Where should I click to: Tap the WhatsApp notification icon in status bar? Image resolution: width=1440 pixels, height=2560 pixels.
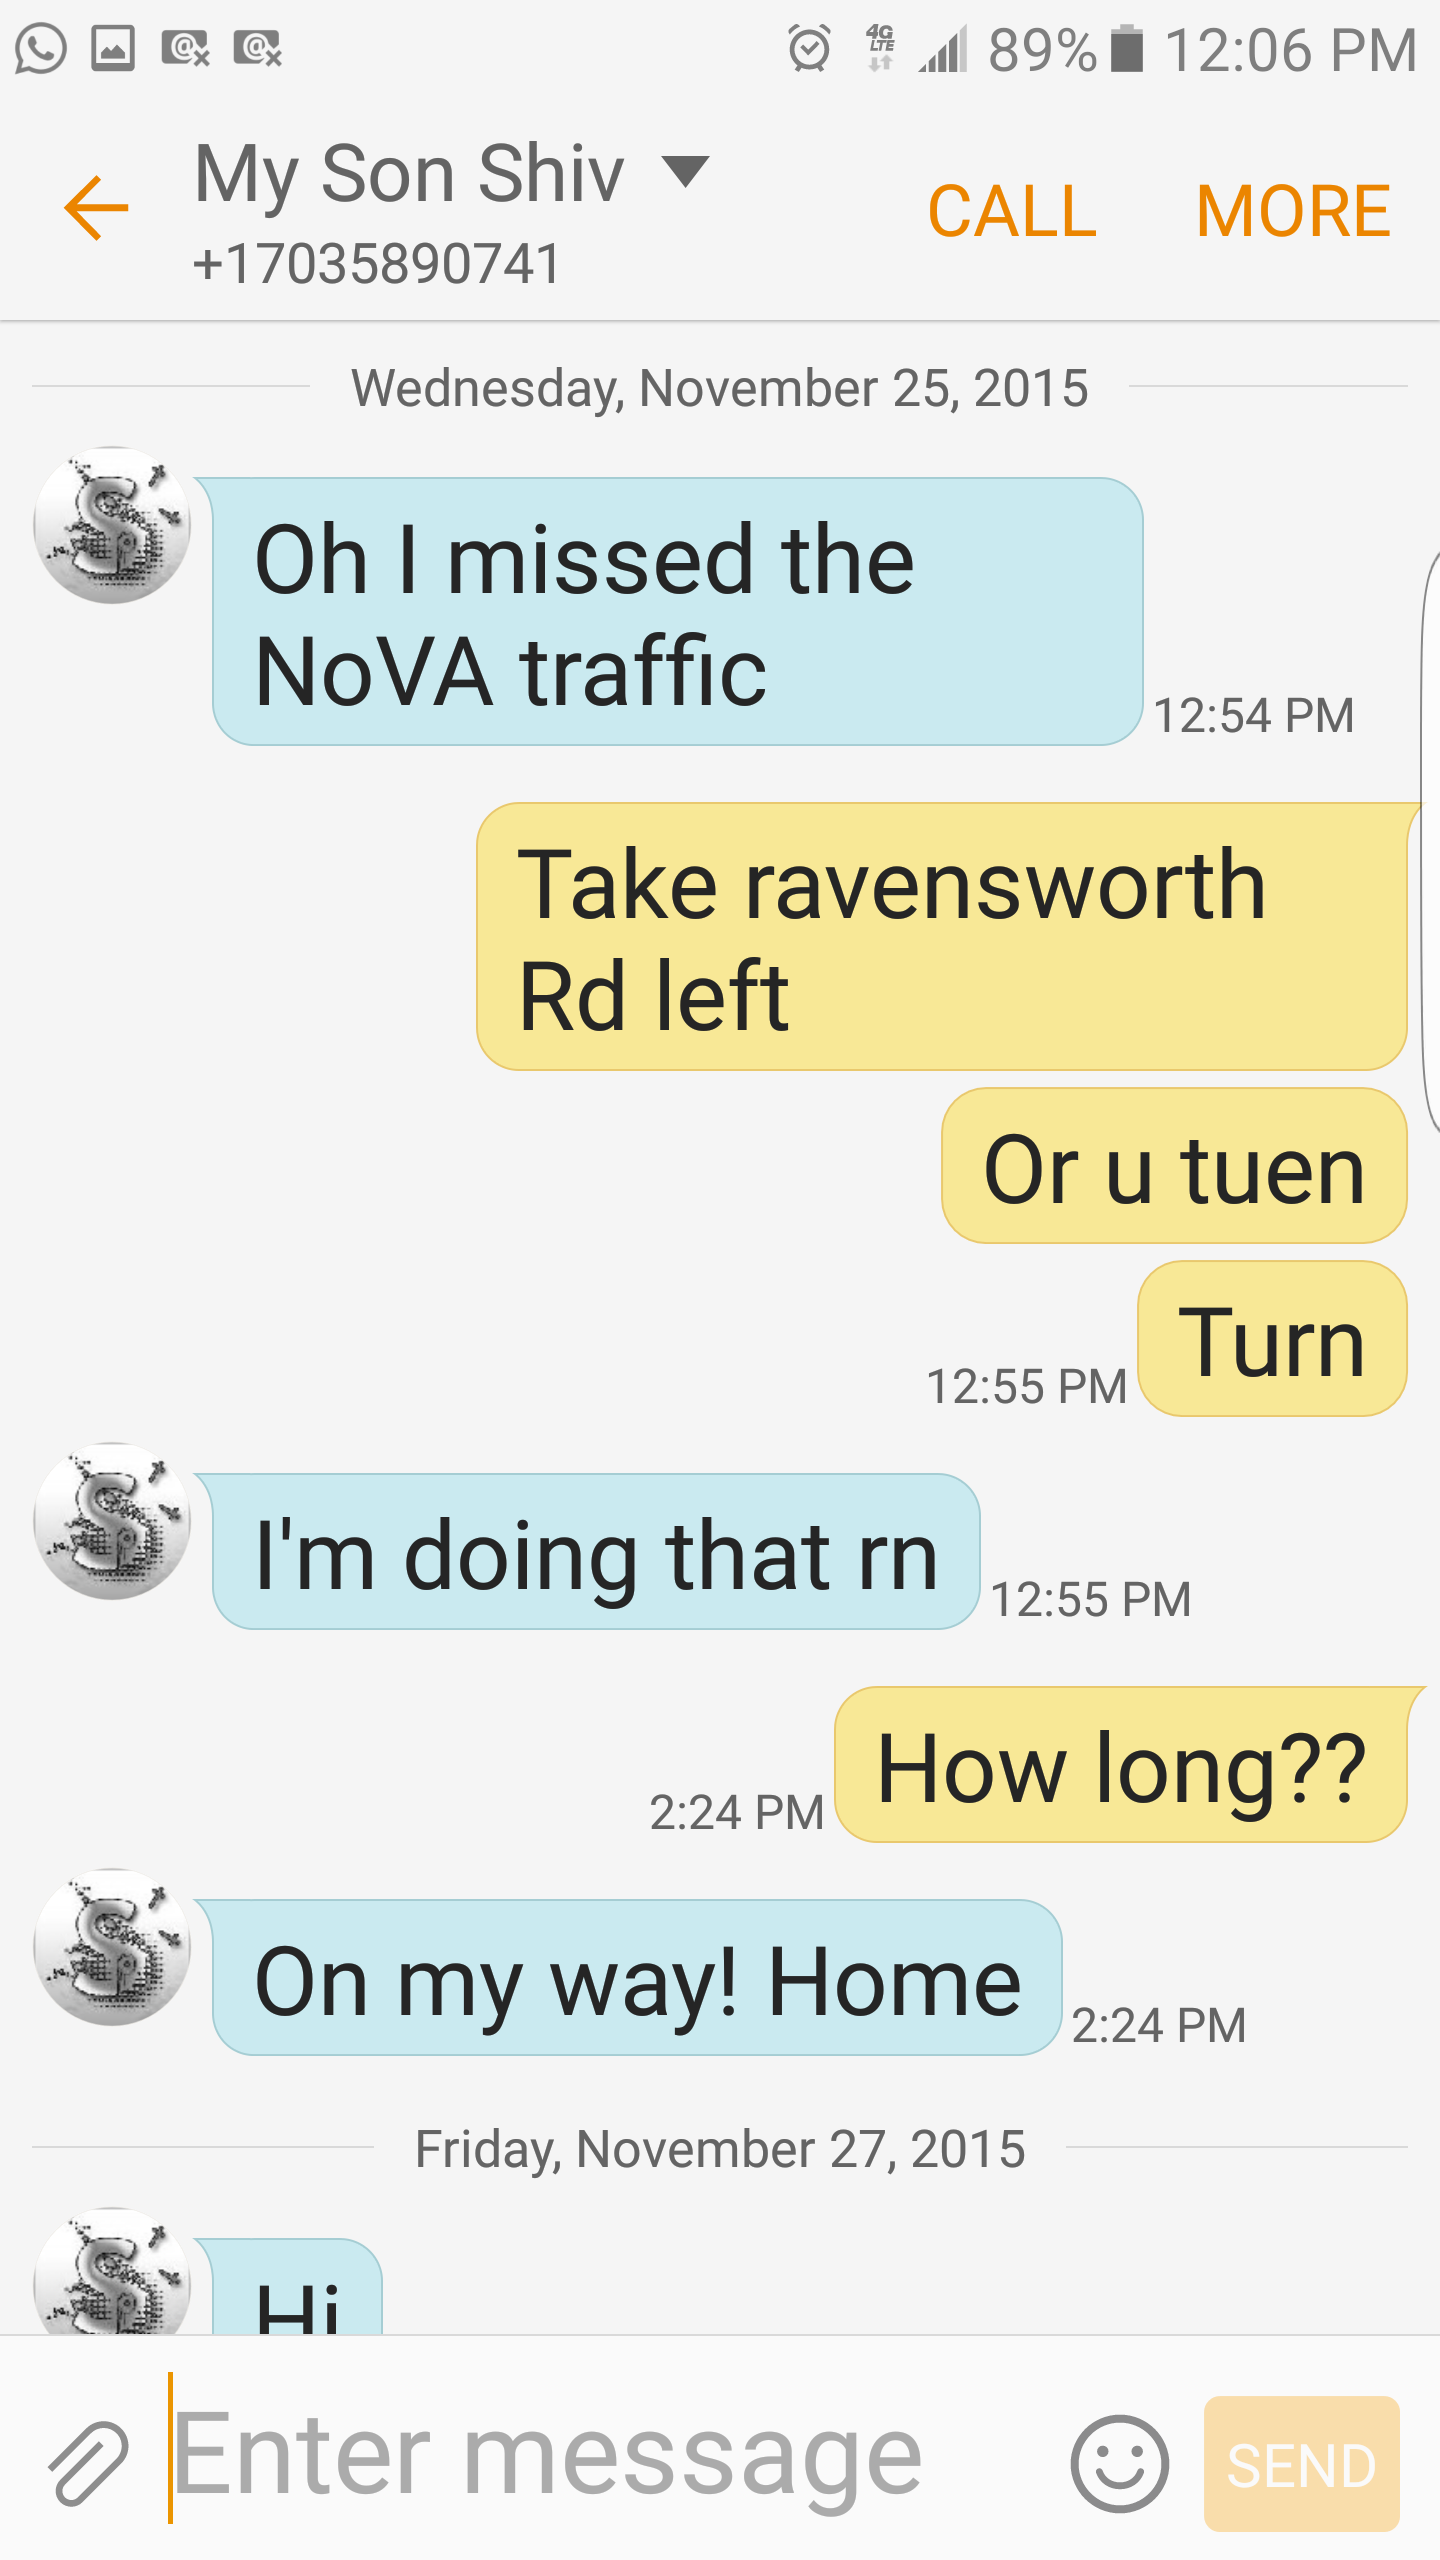tap(41, 48)
